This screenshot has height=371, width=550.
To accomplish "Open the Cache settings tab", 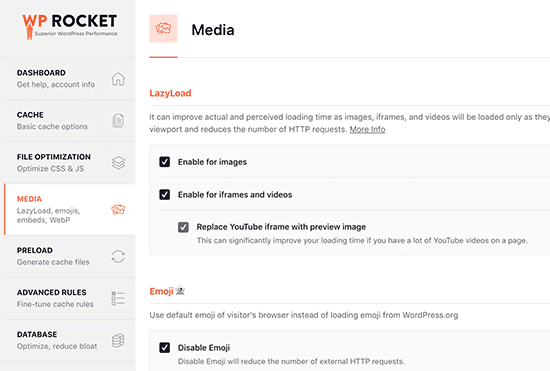I will coord(70,121).
